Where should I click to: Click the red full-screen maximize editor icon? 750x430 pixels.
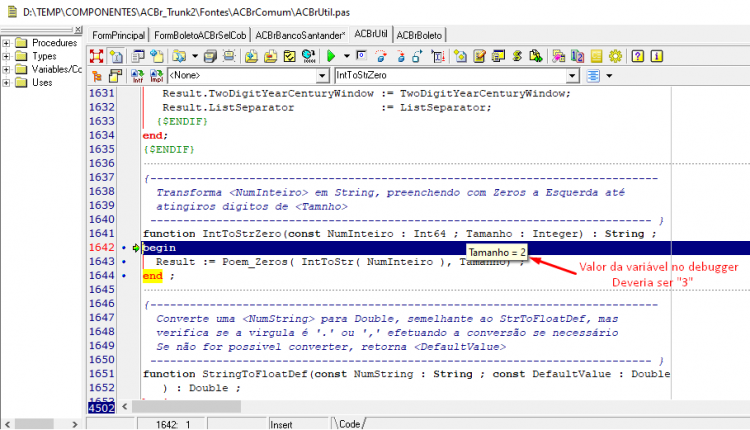[97, 56]
